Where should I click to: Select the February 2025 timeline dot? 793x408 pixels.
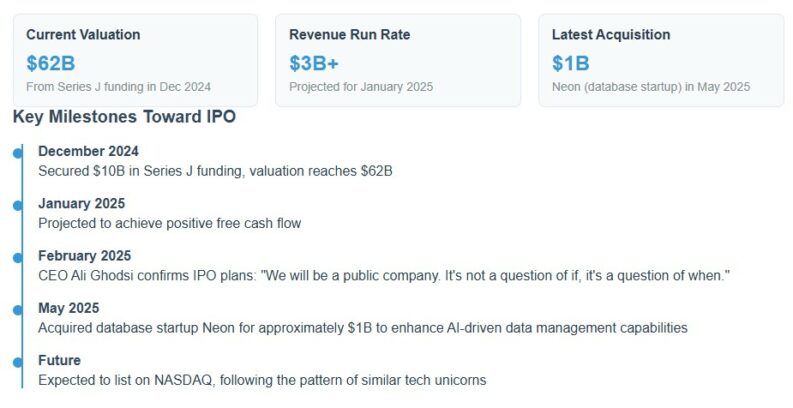(x=18, y=257)
